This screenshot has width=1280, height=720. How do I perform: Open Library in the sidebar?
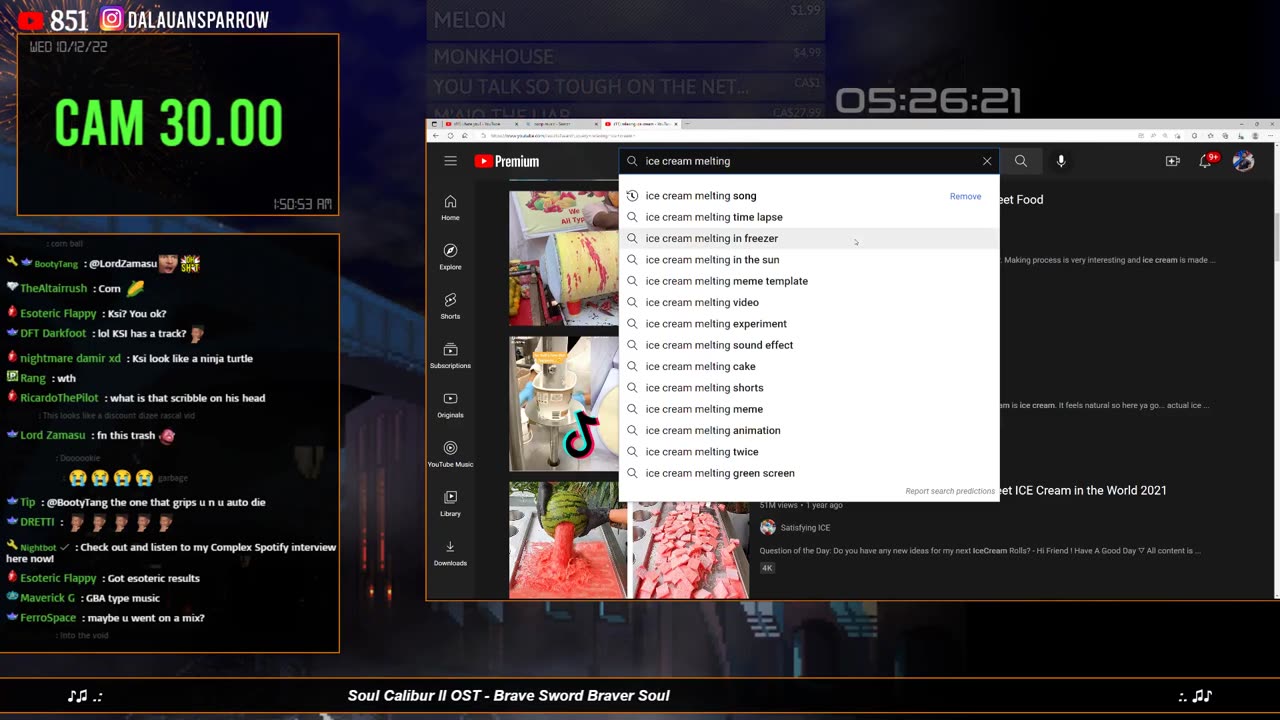[x=451, y=503]
